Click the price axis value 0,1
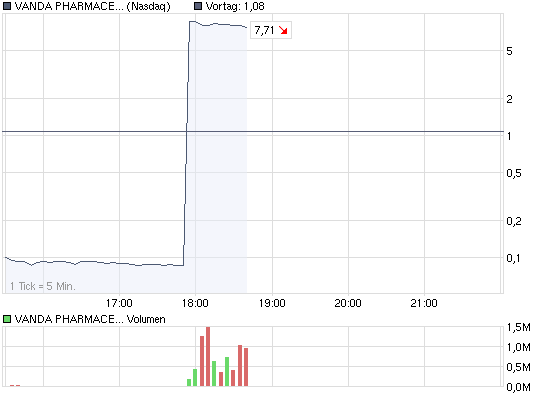 (x=513, y=258)
